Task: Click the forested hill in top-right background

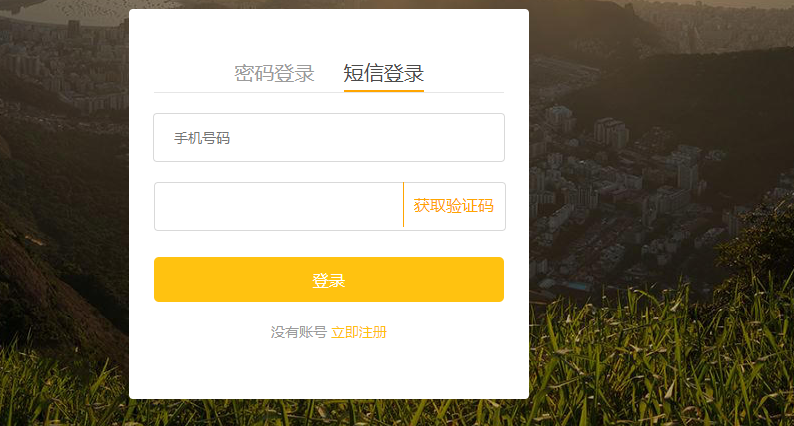Action: click(720, 100)
